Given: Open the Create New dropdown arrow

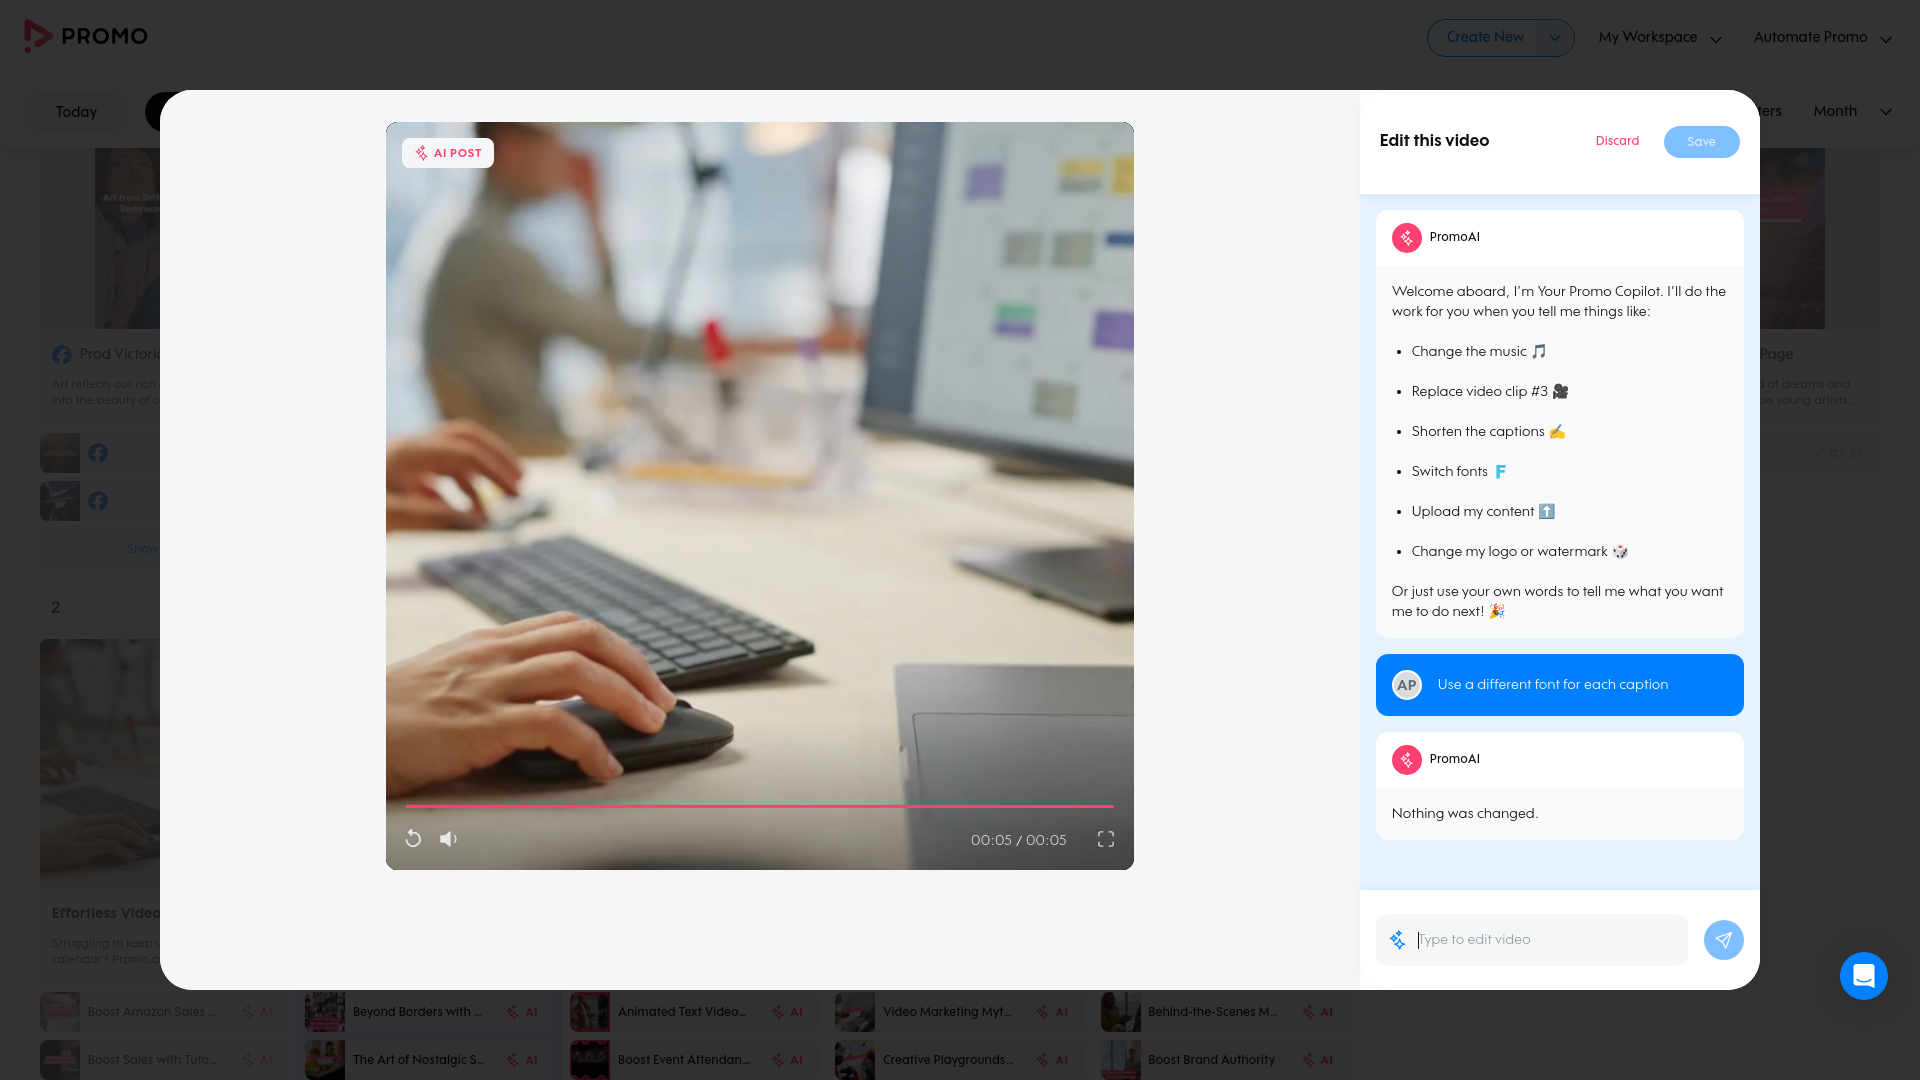Looking at the screenshot, I should pos(1554,37).
